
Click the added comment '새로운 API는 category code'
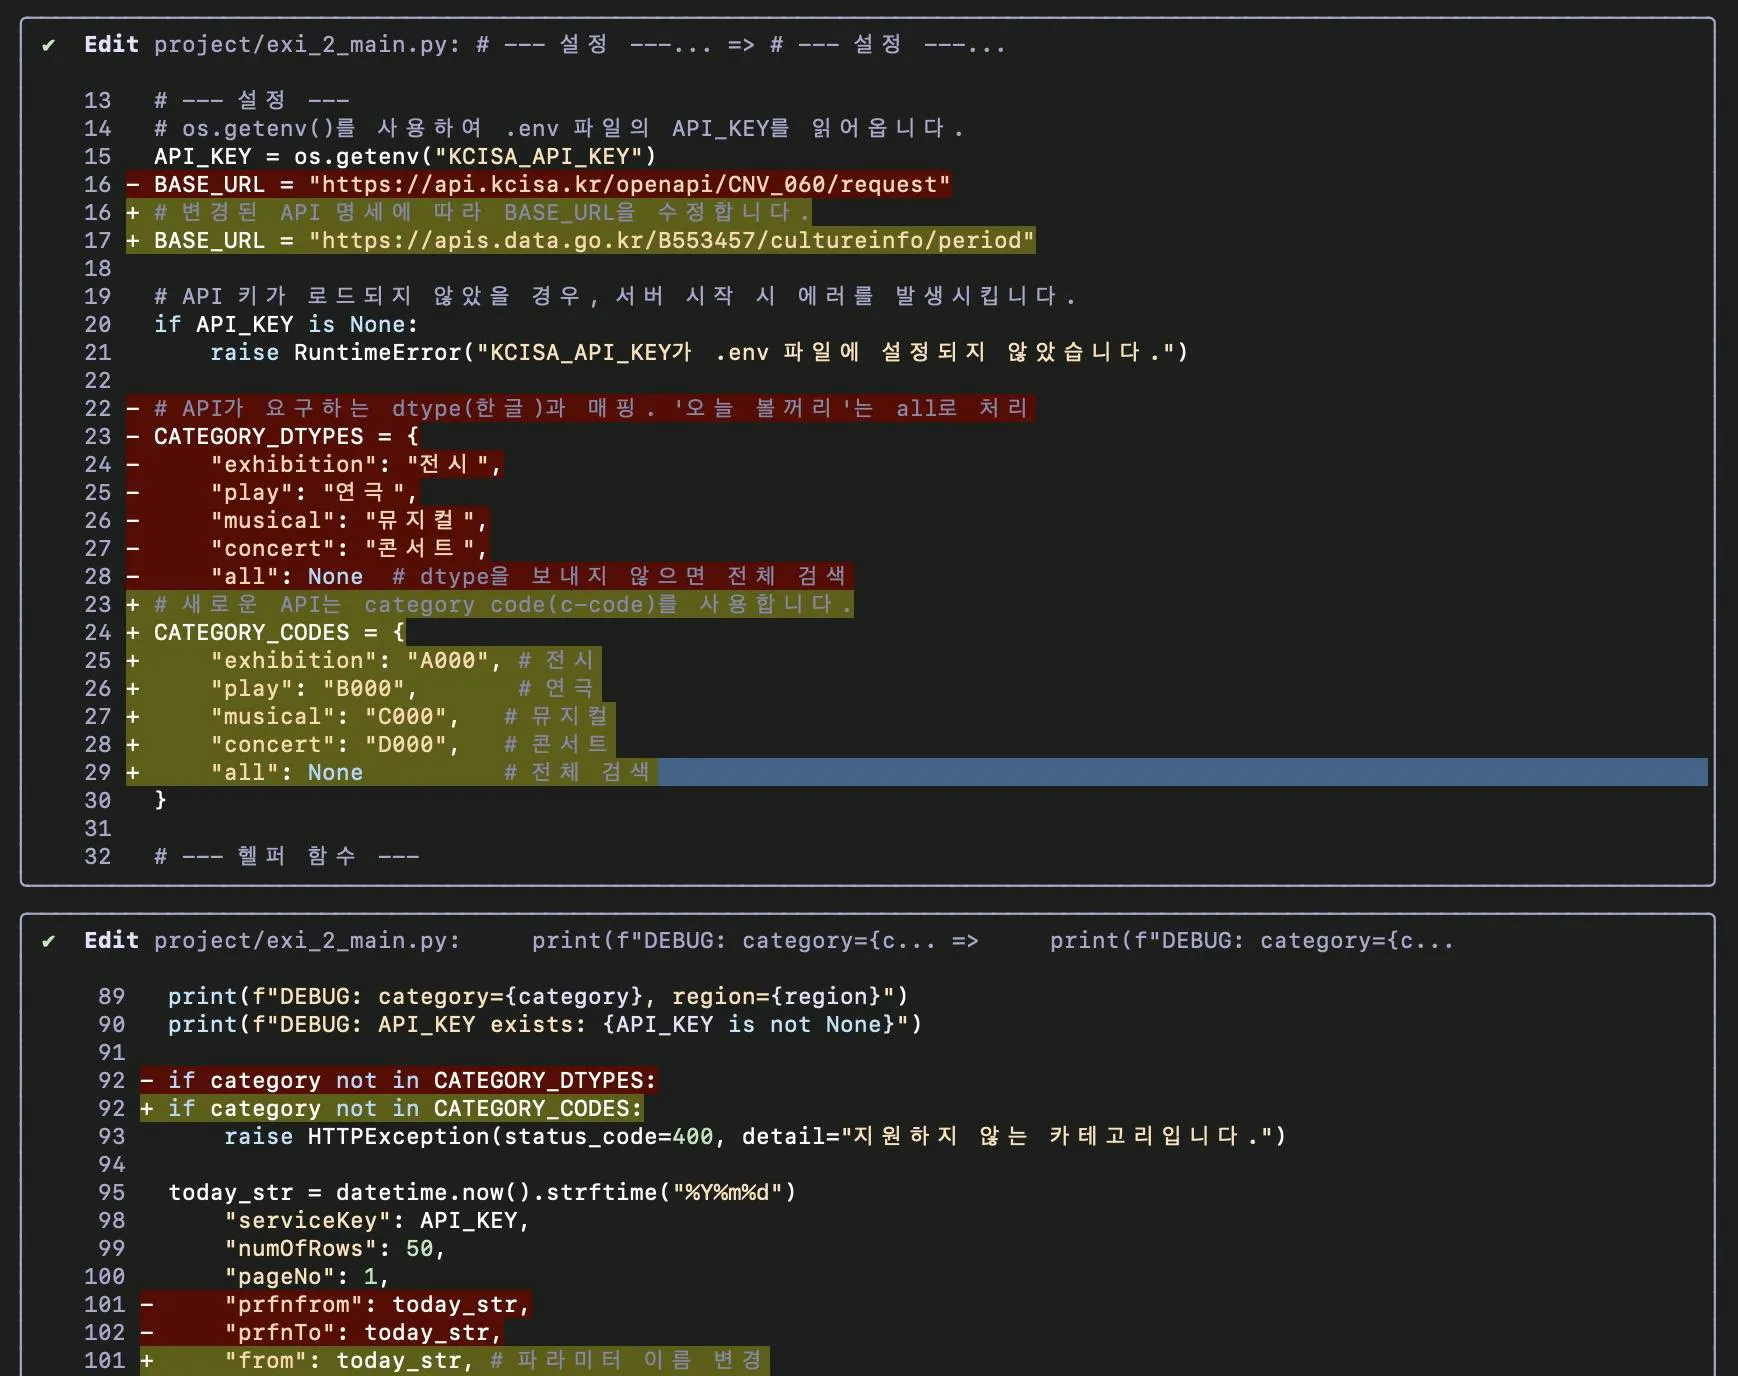(x=490, y=605)
